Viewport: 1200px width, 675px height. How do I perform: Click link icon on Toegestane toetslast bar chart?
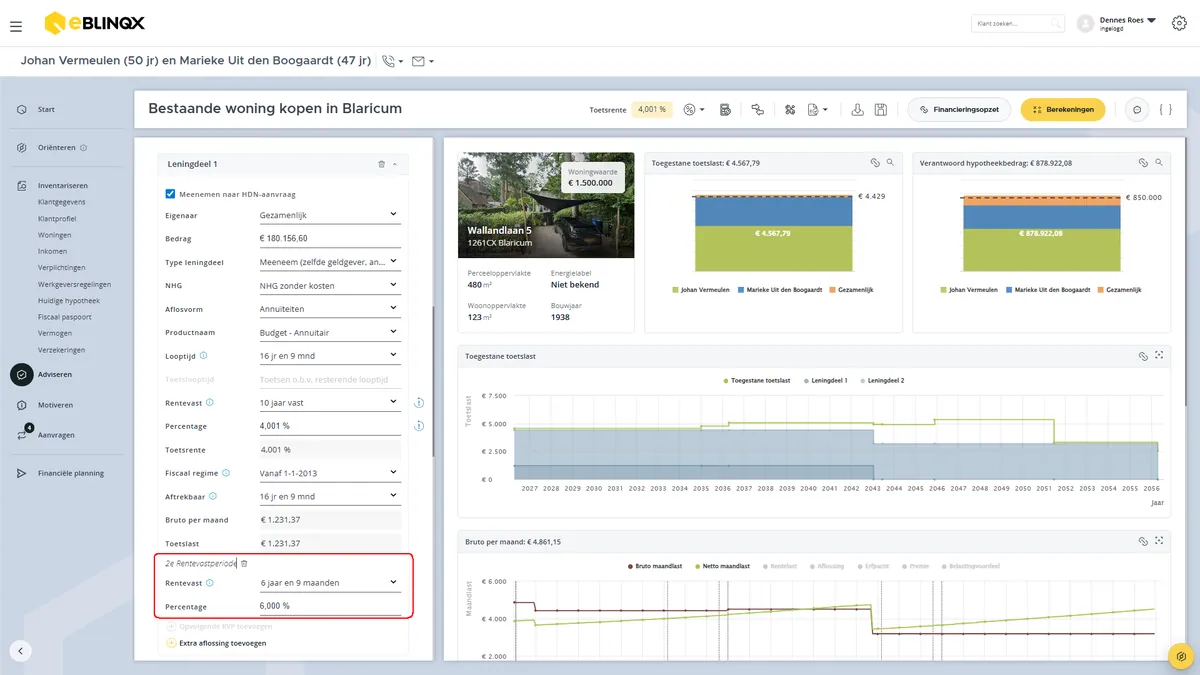874,162
